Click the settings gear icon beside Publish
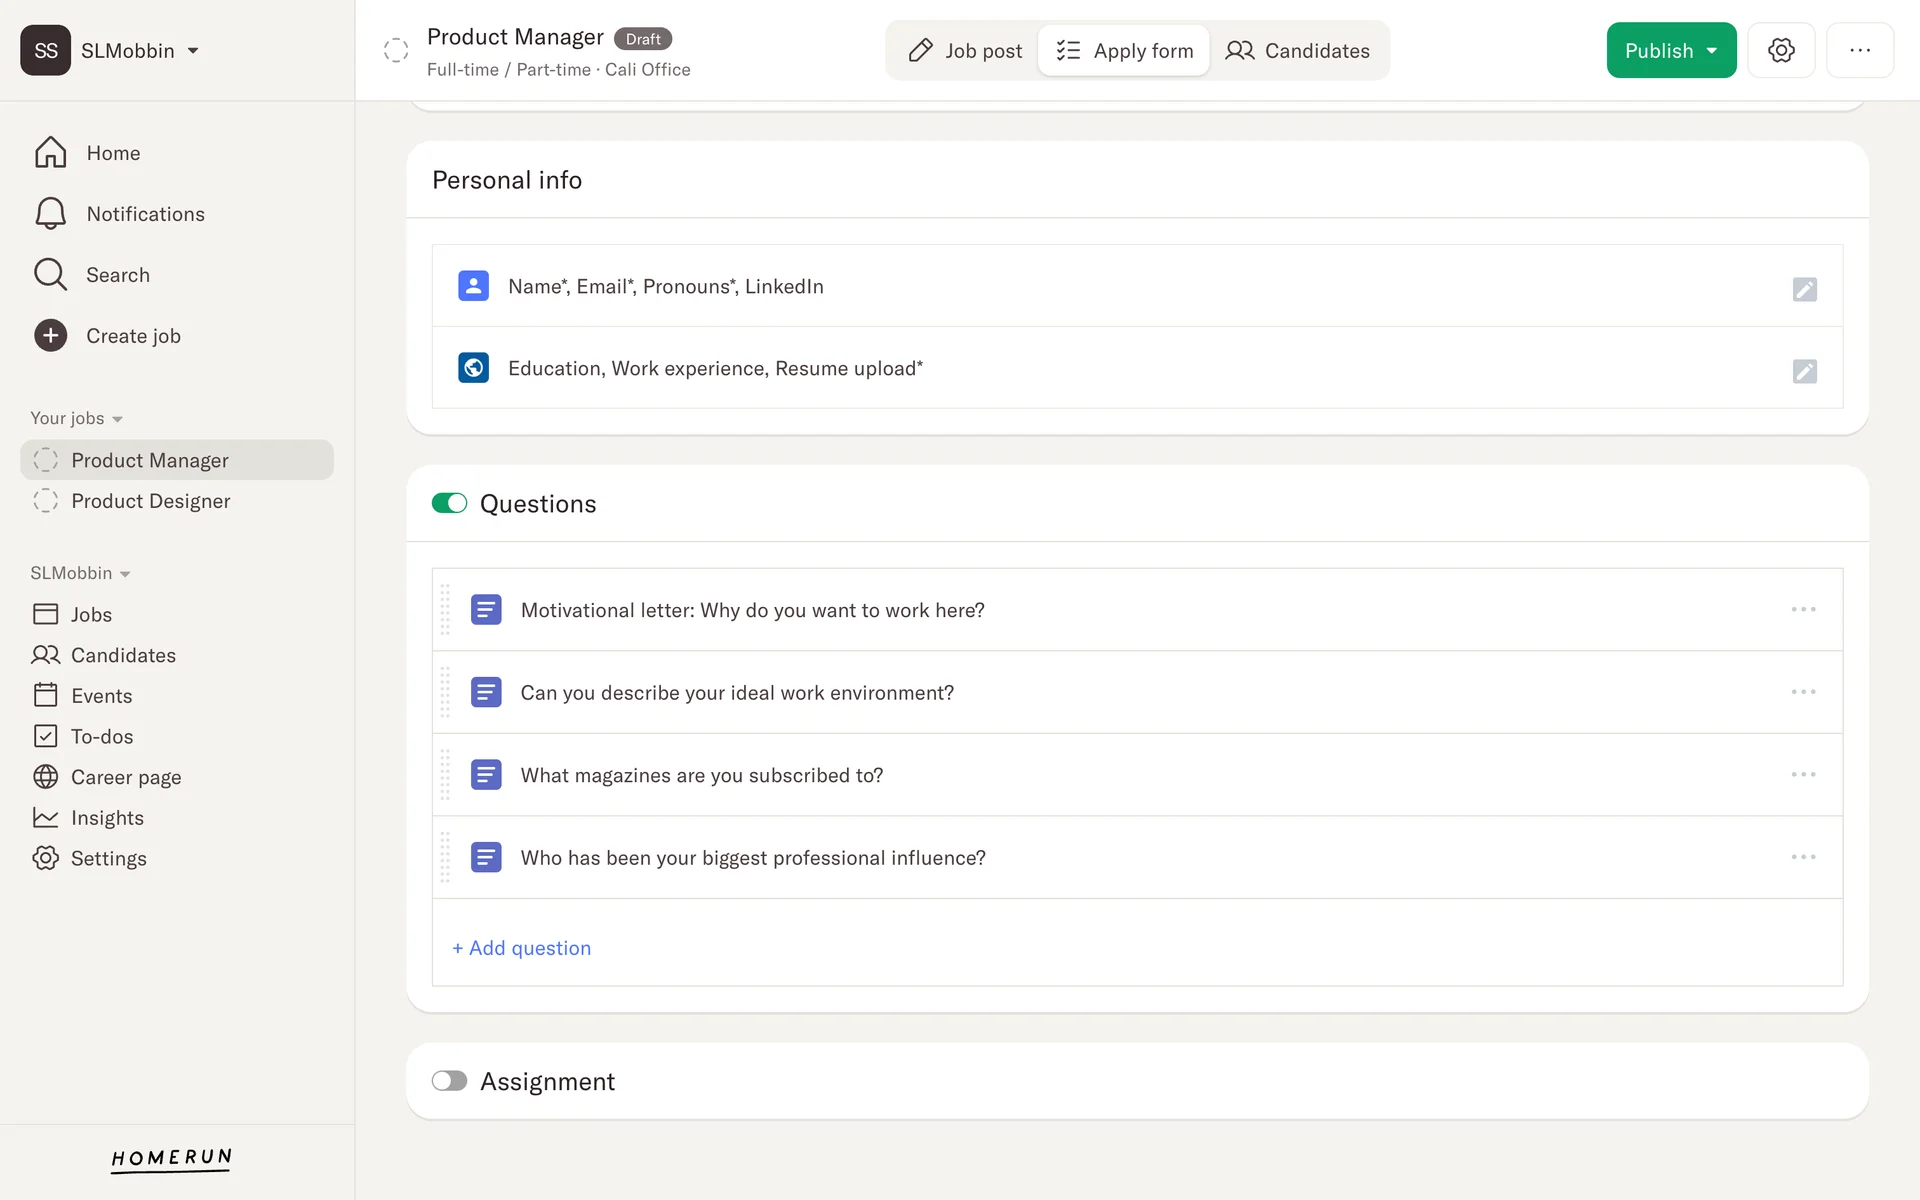The width and height of the screenshot is (1920, 1200). (x=1781, y=50)
